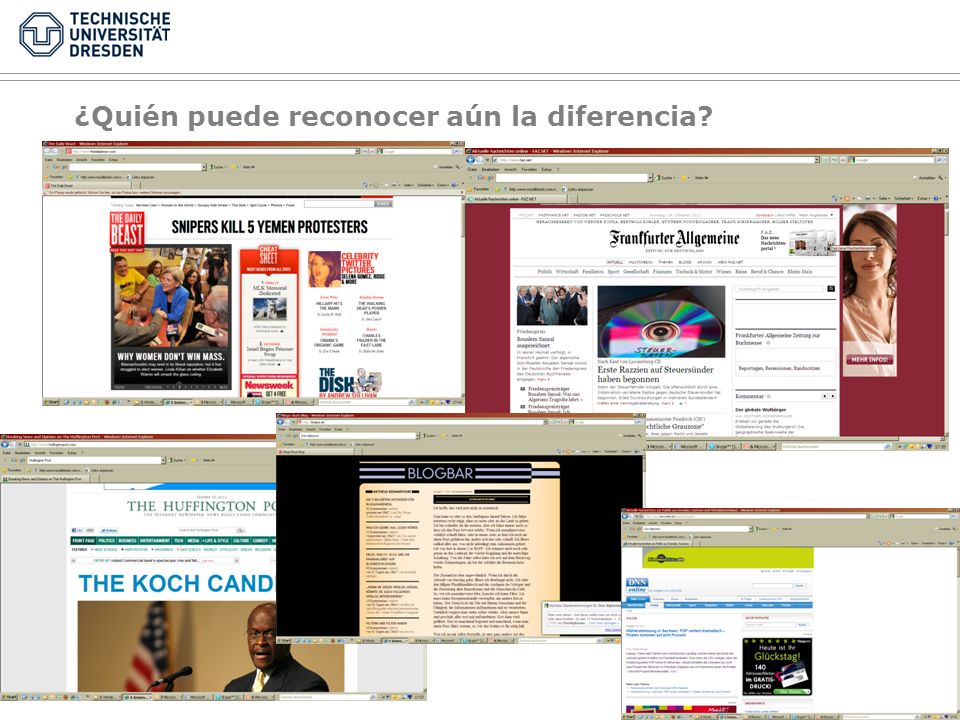Open Datei menu in Daily Beast window
Viewport: 960px width, 720px height.
point(48,160)
